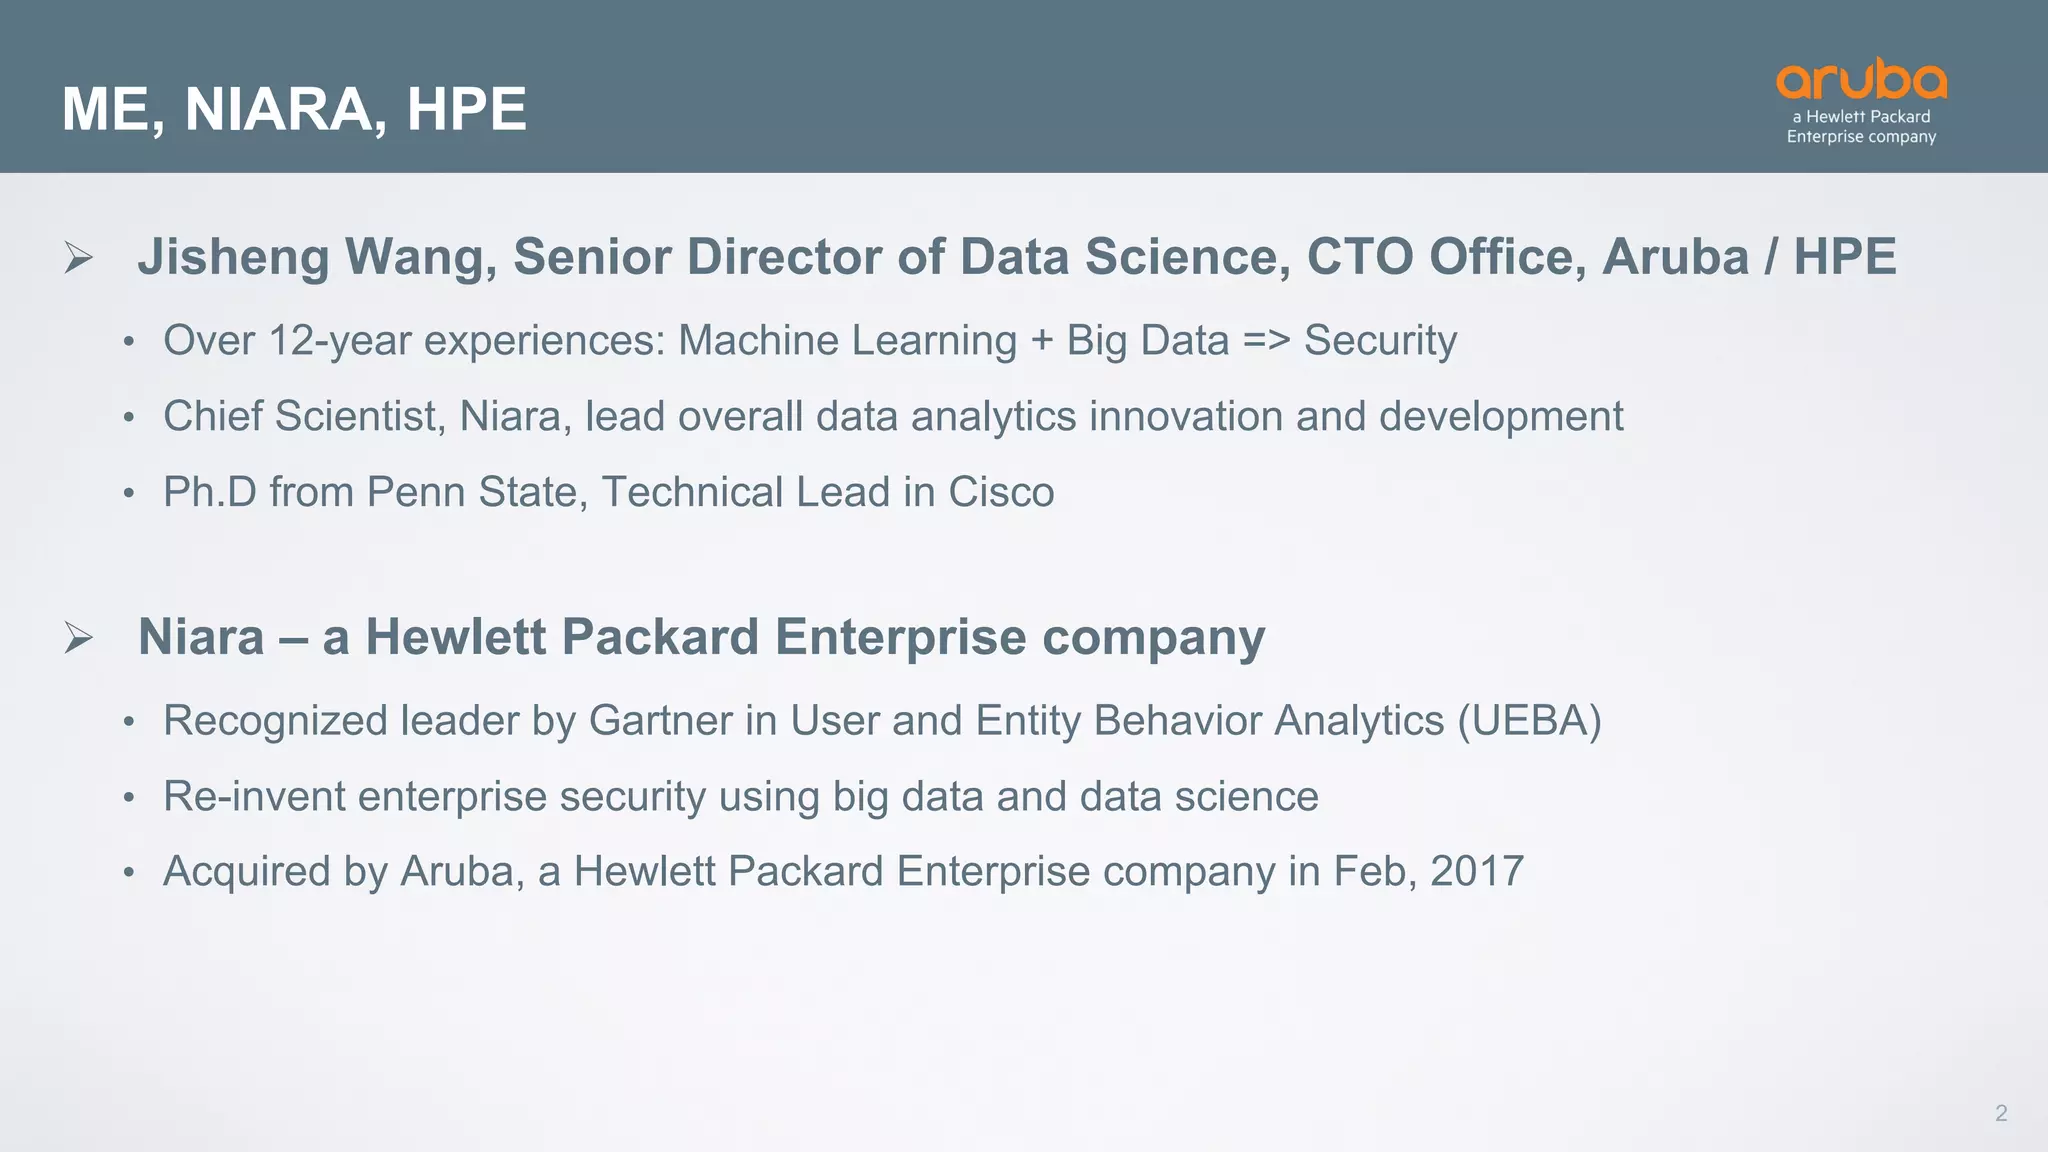2048x1152 pixels.
Task: Click the bullet dot before 'Over 12-year experiences'
Action: coord(128,343)
